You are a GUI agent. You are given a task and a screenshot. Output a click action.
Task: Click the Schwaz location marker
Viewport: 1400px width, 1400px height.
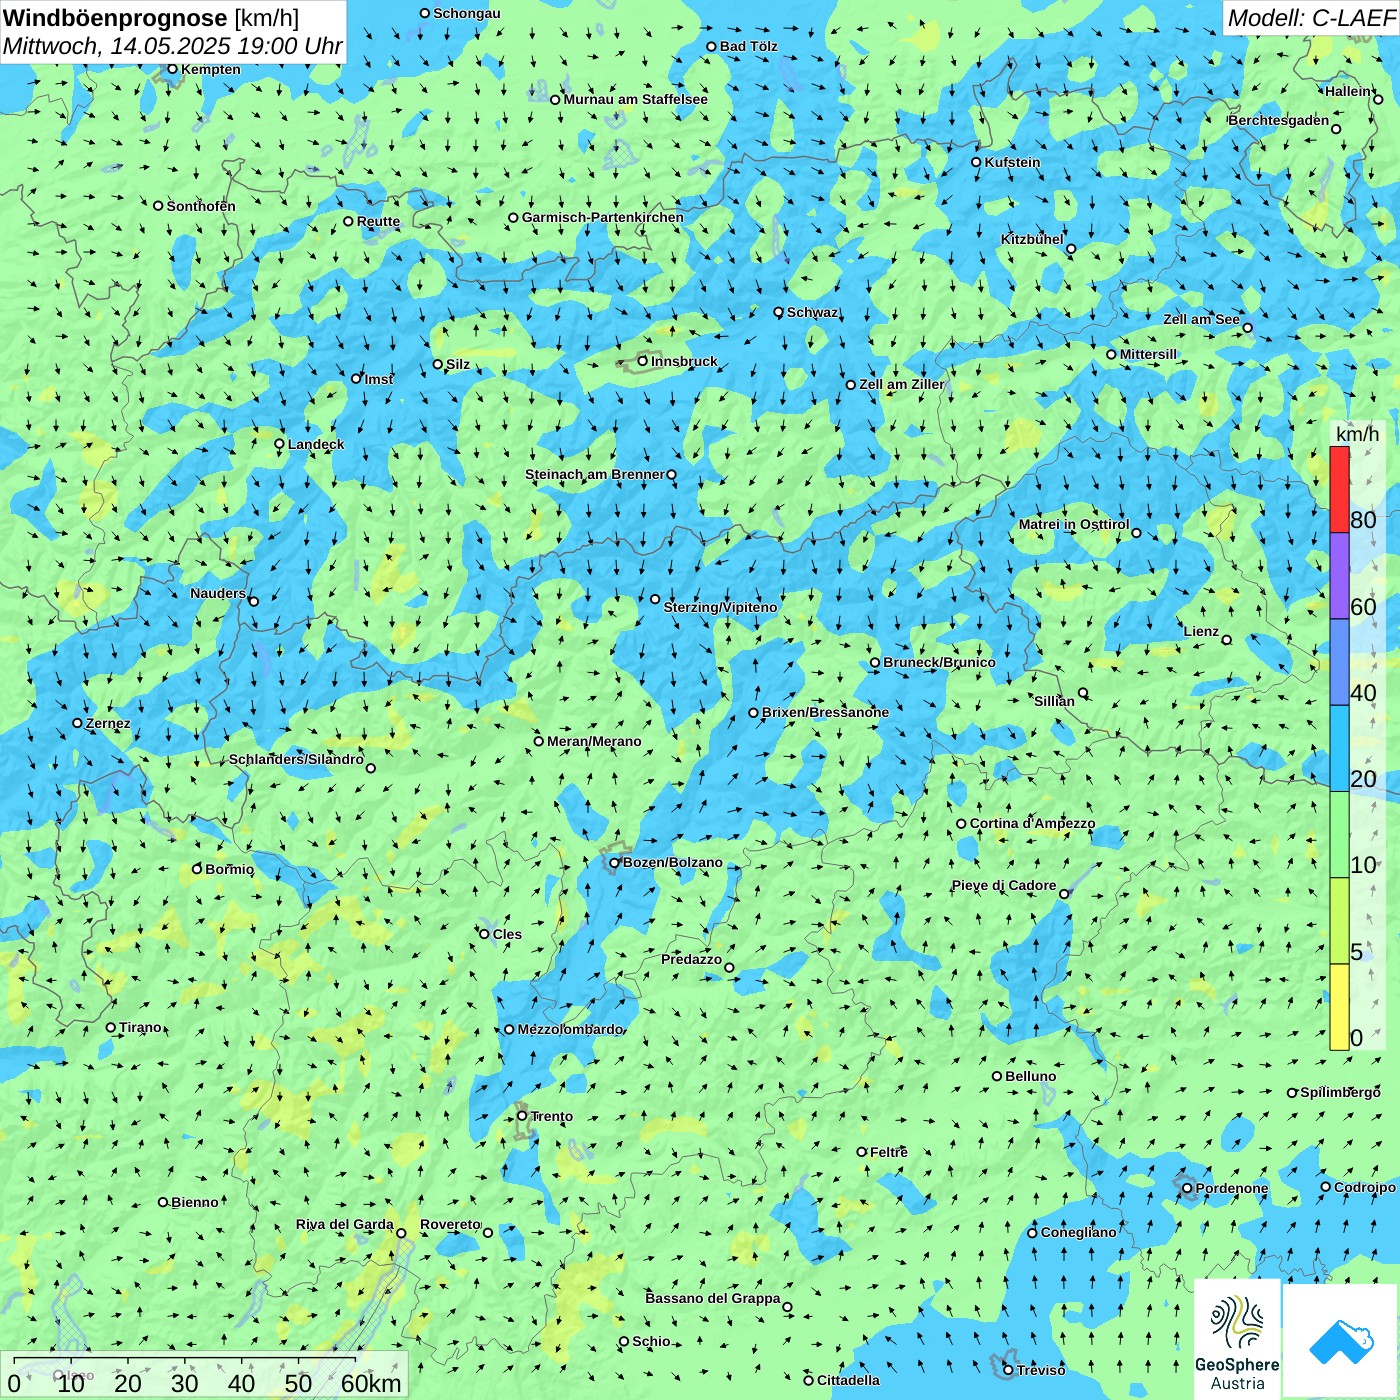pyautogui.click(x=779, y=312)
